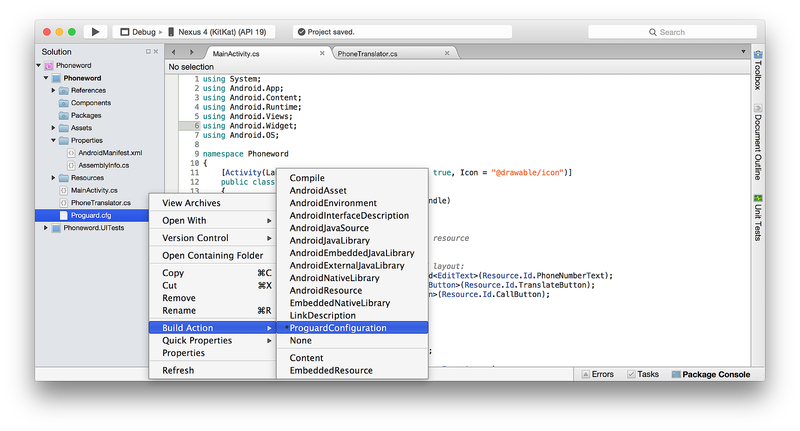
Task: Click the Phoneword solution icon
Action: point(49,65)
